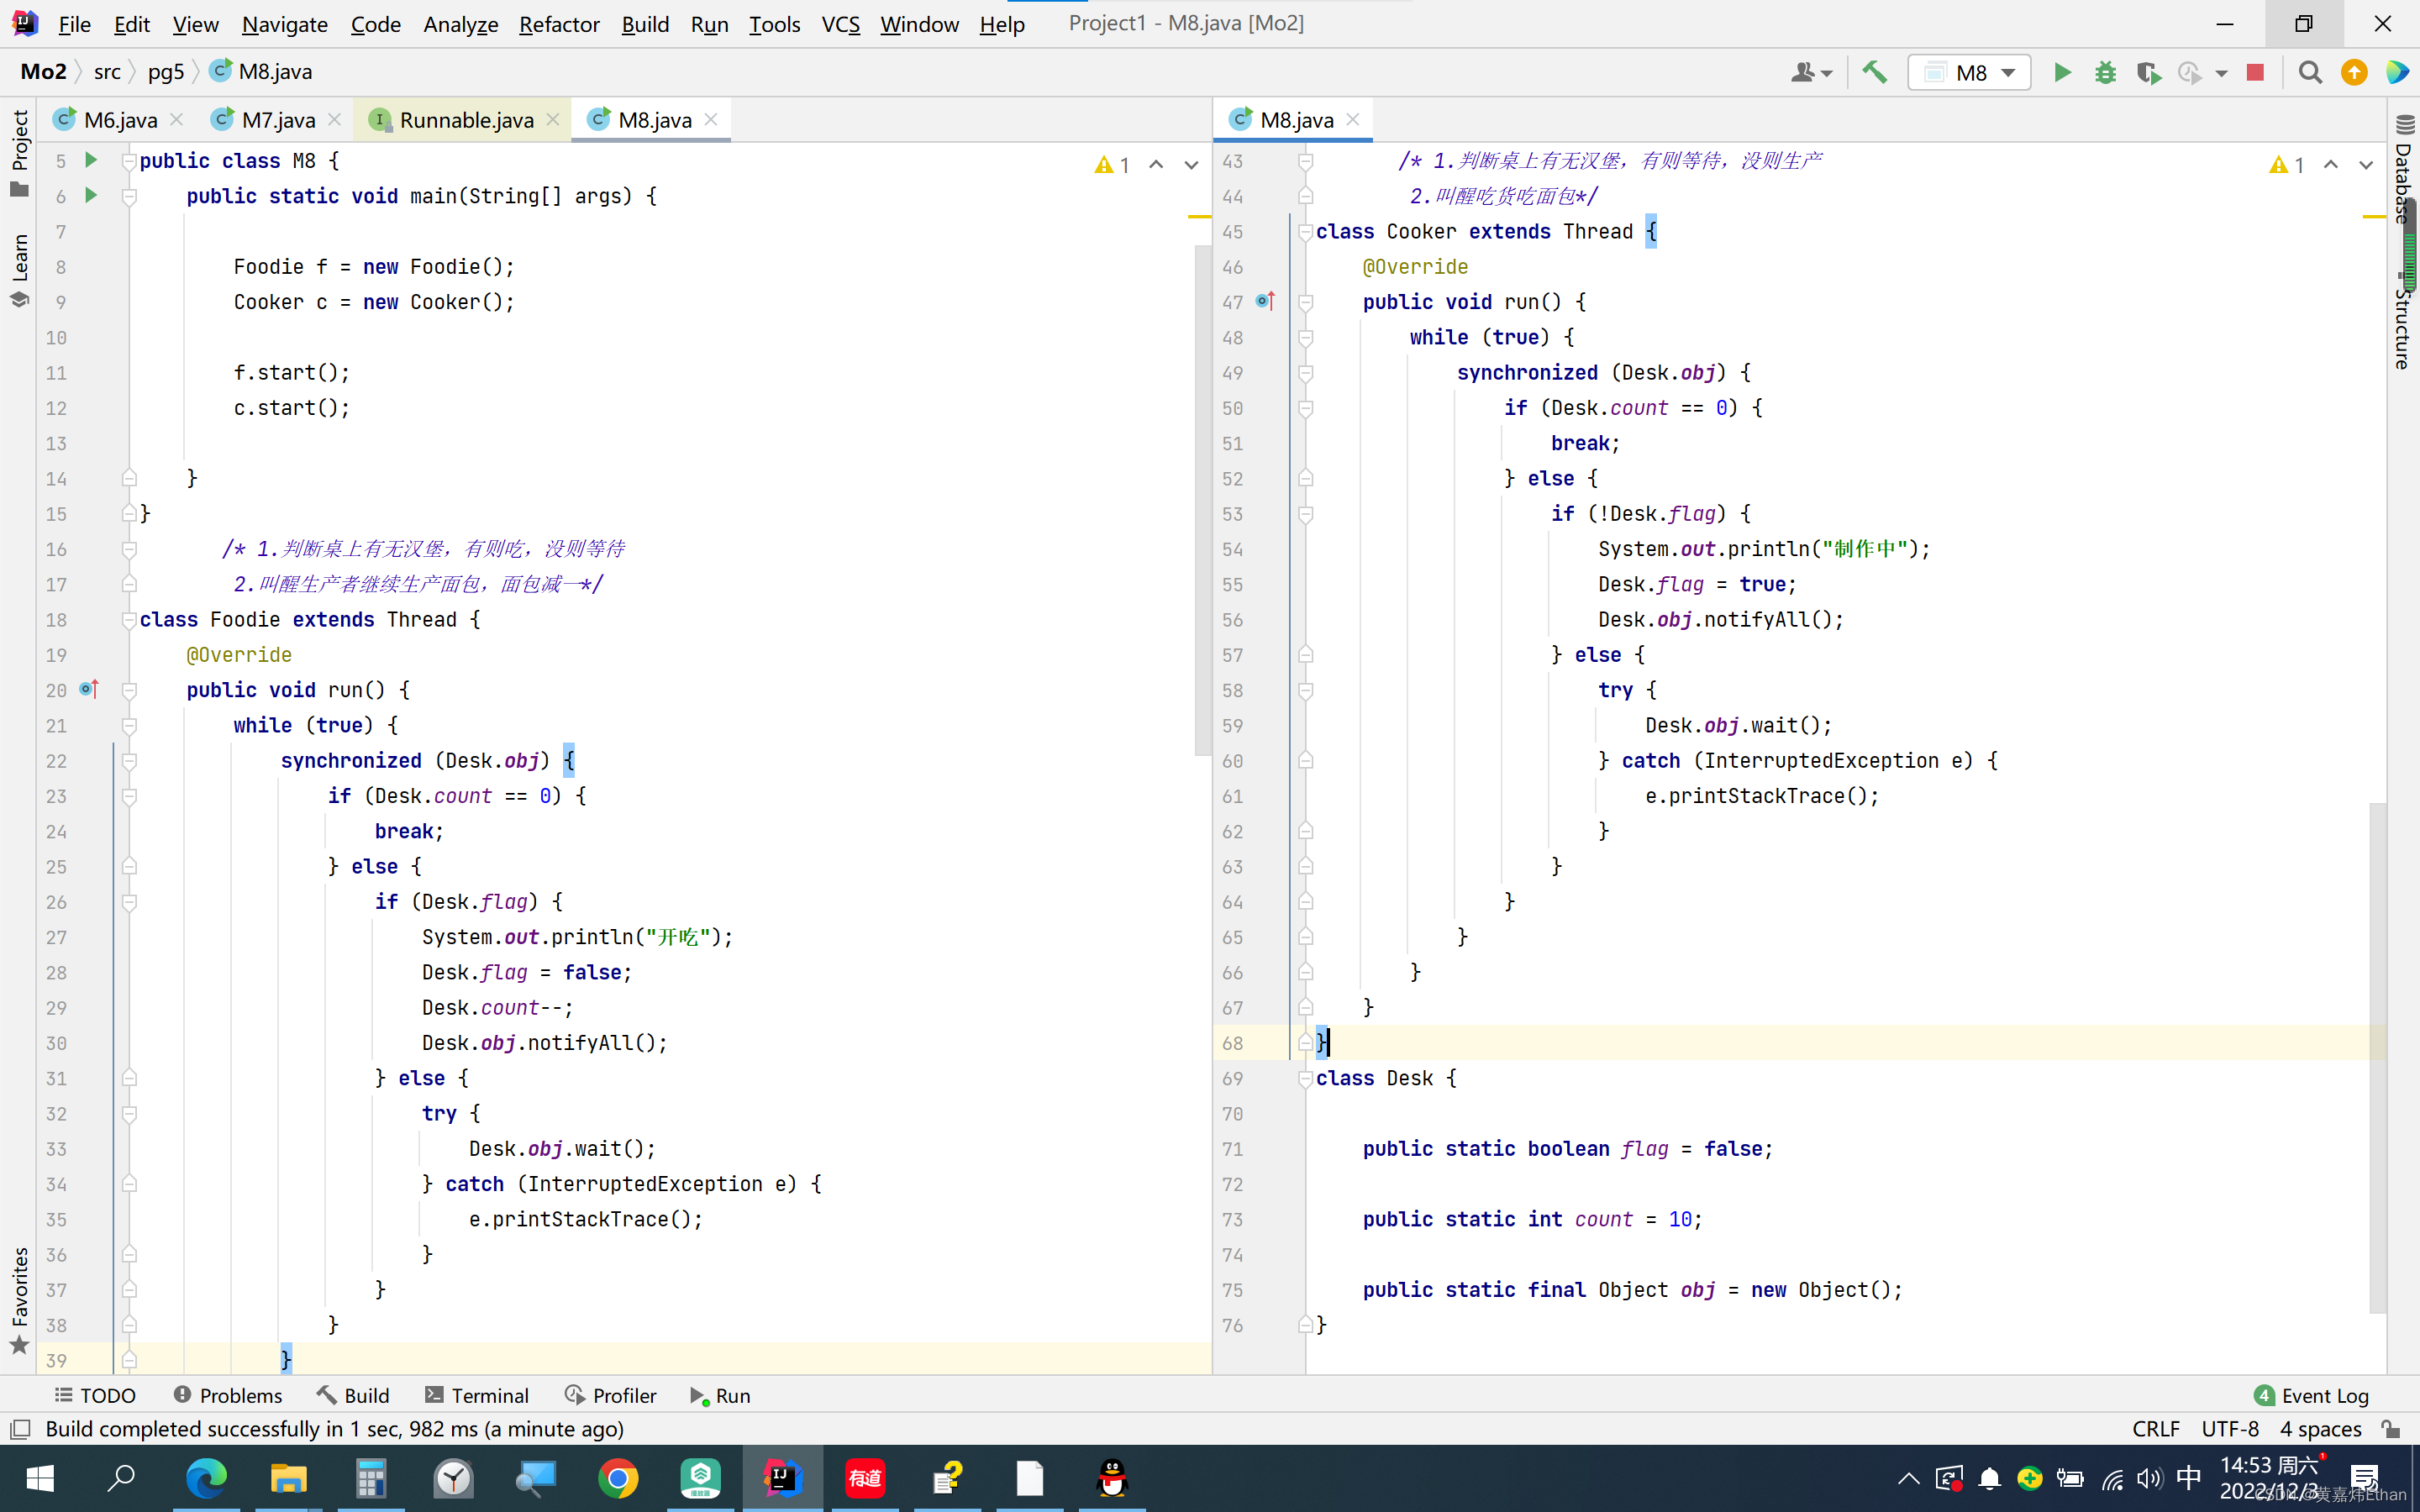The width and height of the screenshot is (2420, 1512).
Task: Click the red Stop button
Action: (2255, 72)
